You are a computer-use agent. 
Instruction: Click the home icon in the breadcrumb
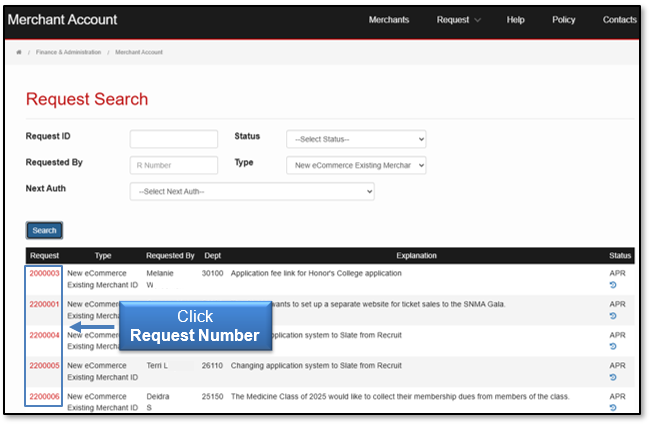(x=19, y=52)
